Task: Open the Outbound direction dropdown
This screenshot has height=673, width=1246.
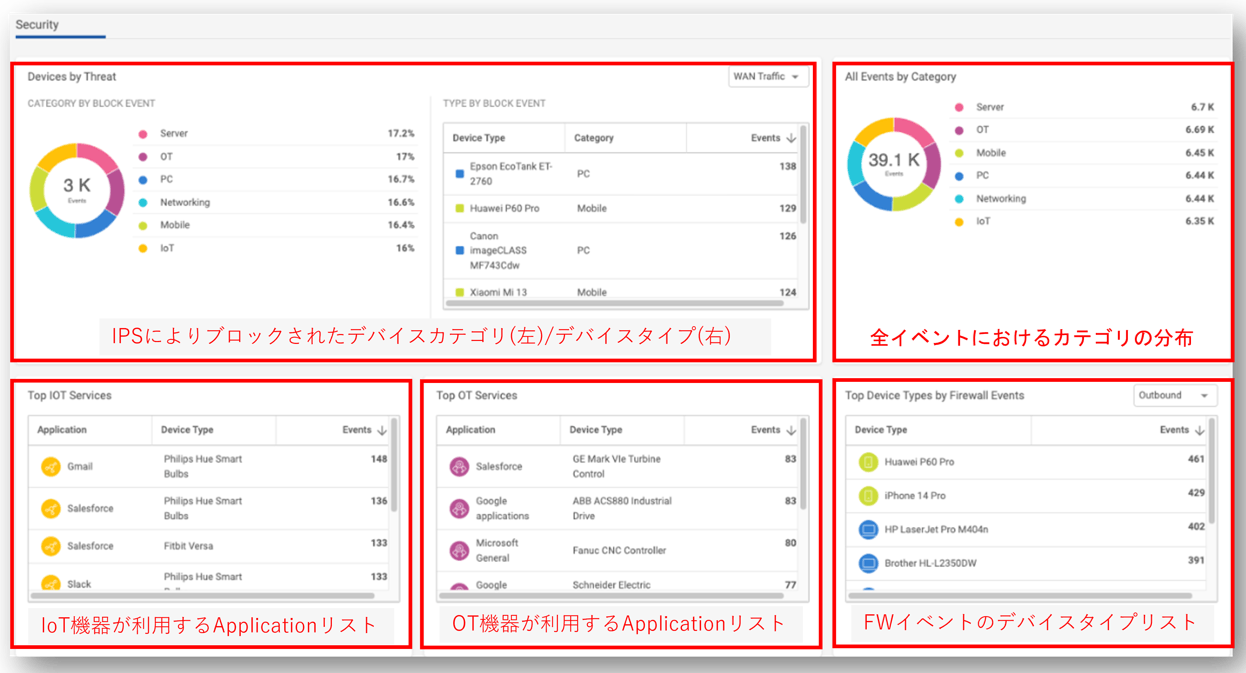Action: [1175, 396]
